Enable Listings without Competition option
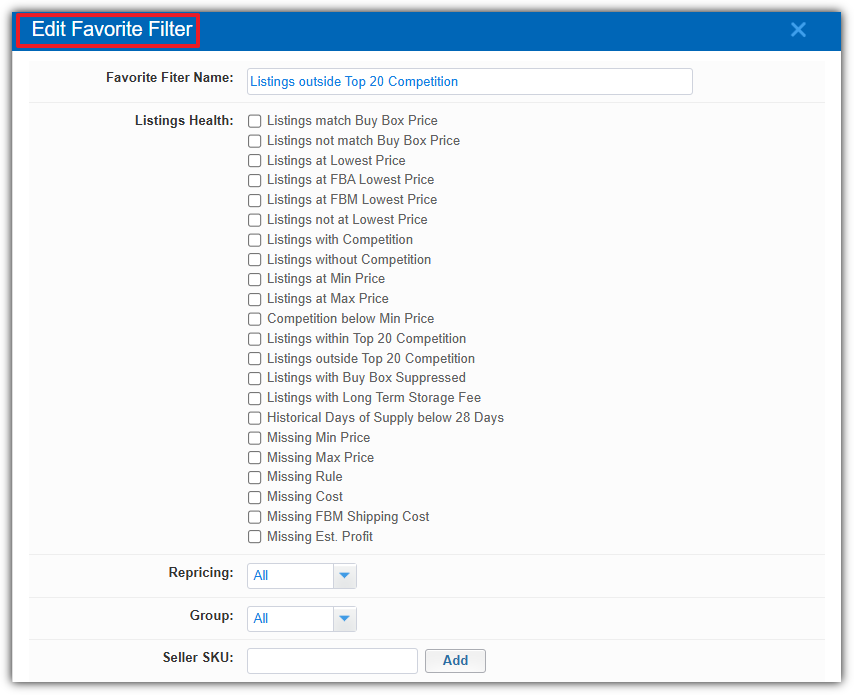 point(254,260)
